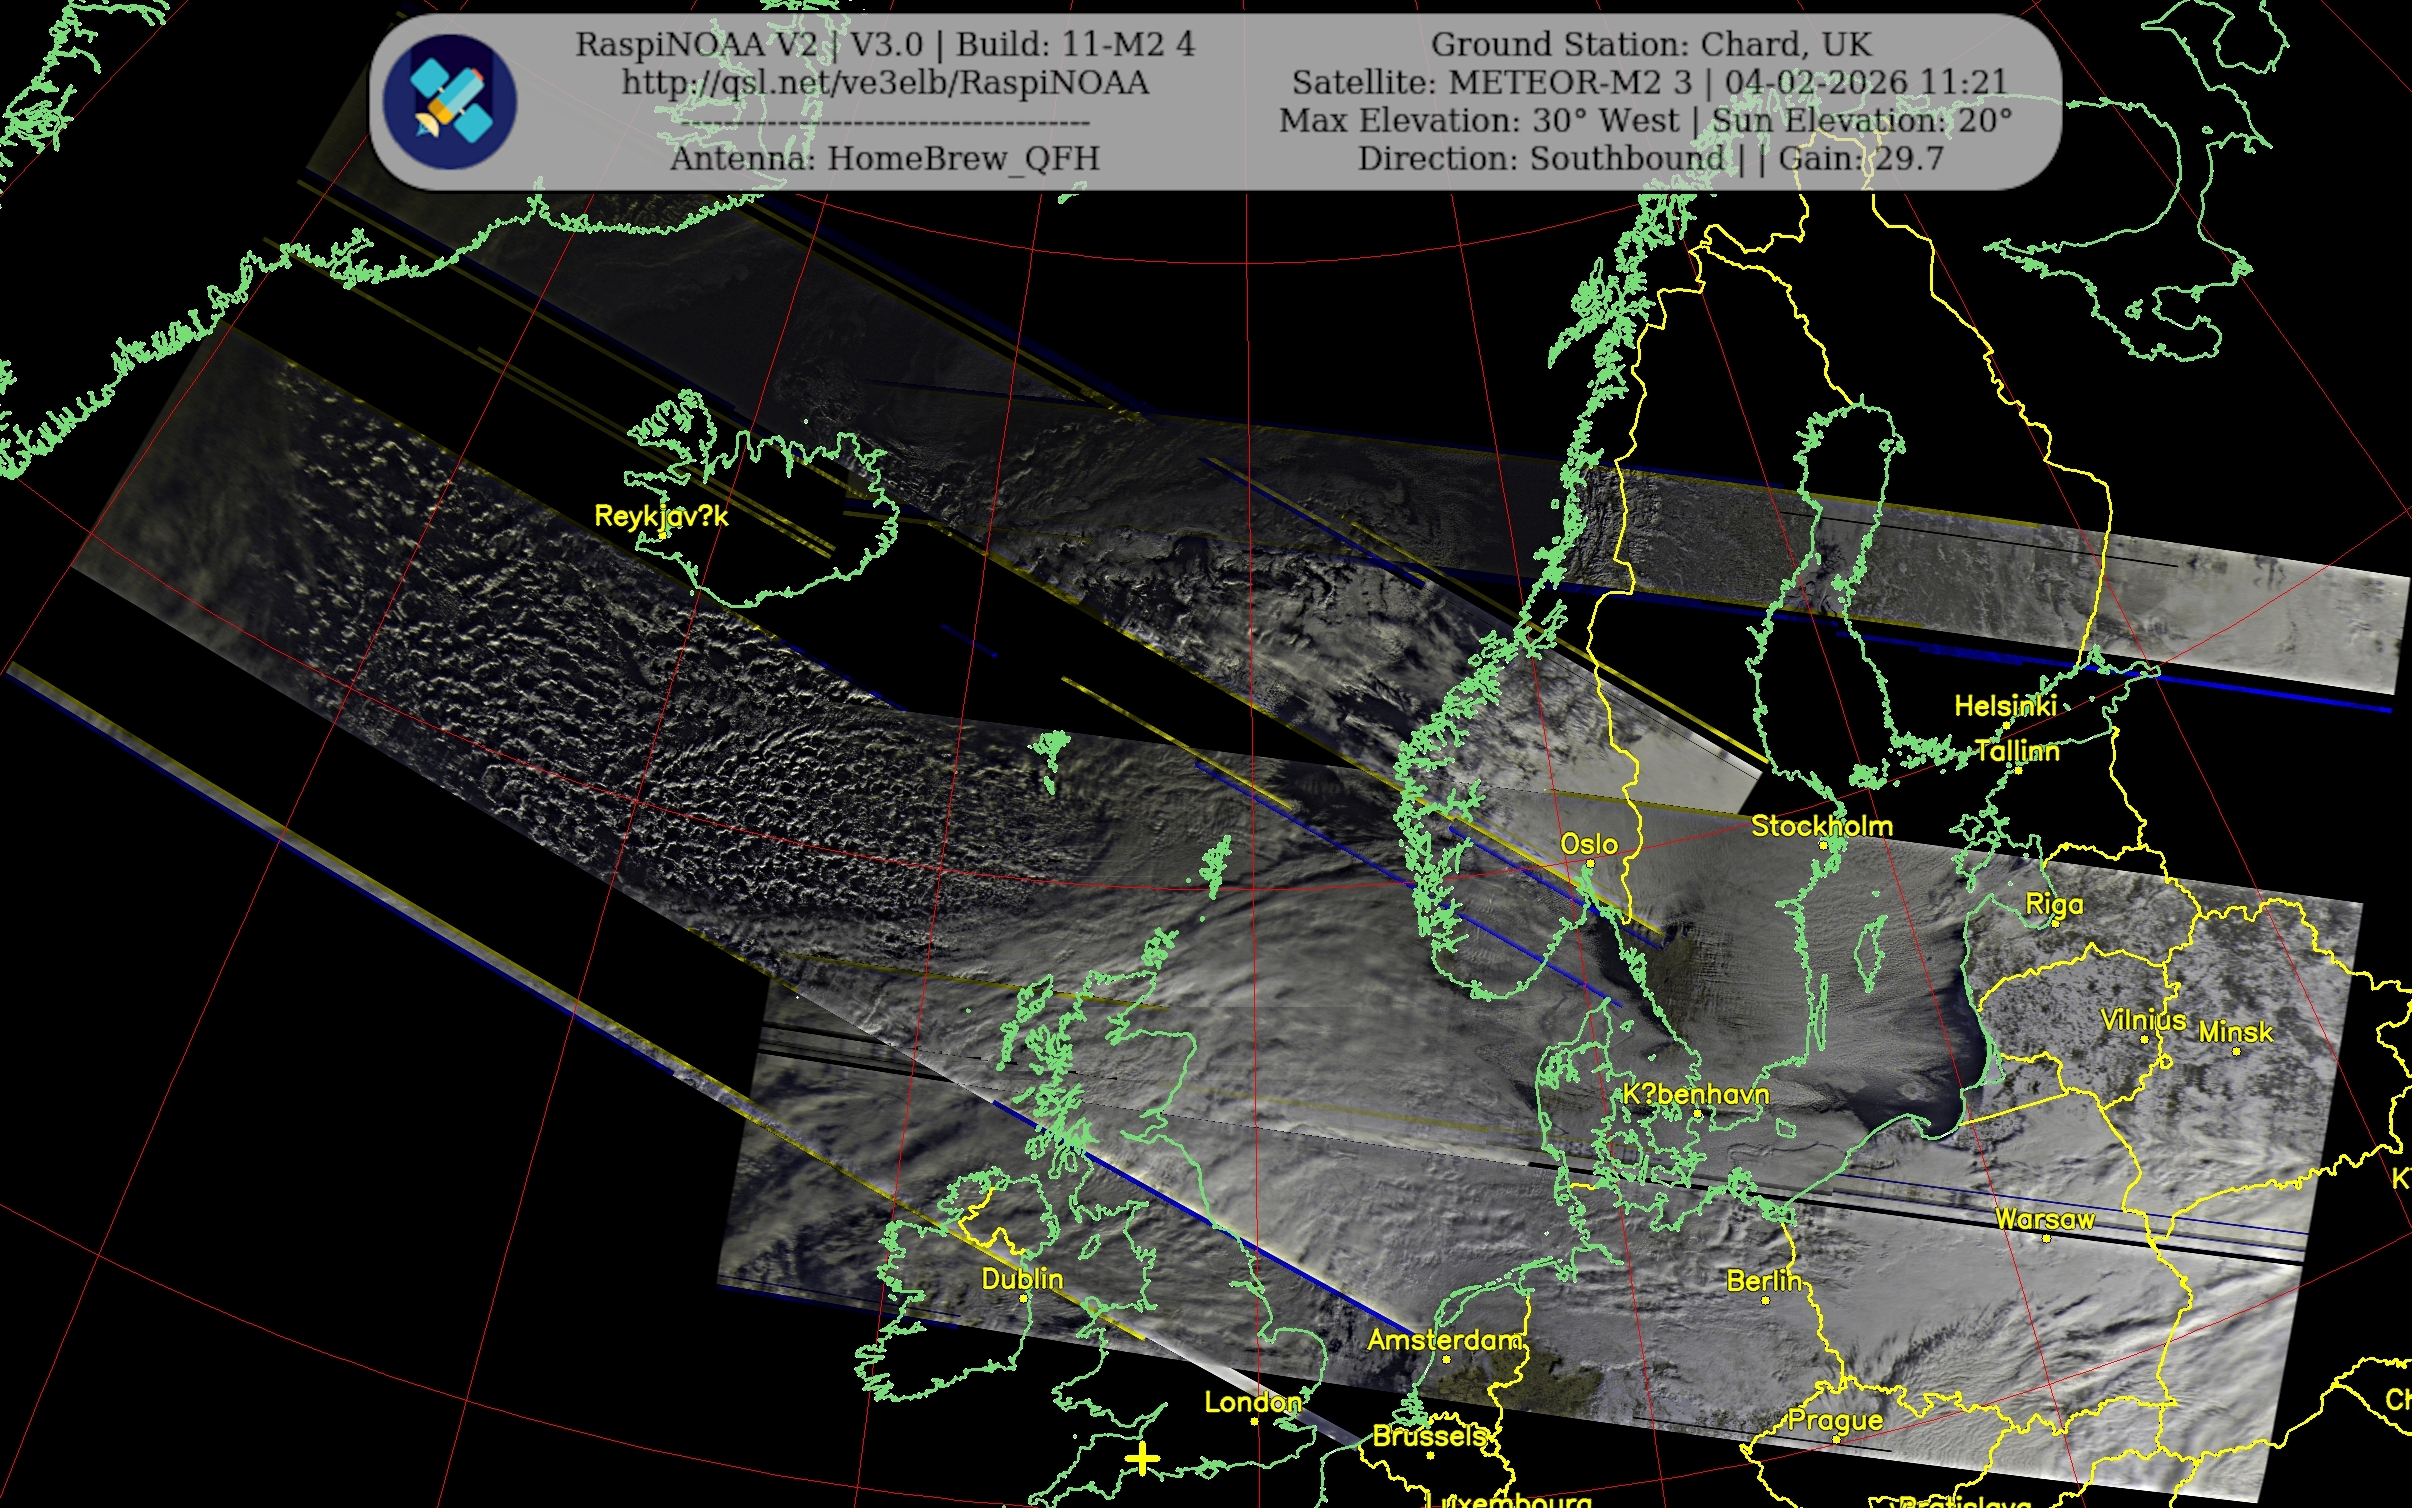Select the Warsaw city label
The width and height of the screenshot is (2412, 1508).
click(2044, 1219)
